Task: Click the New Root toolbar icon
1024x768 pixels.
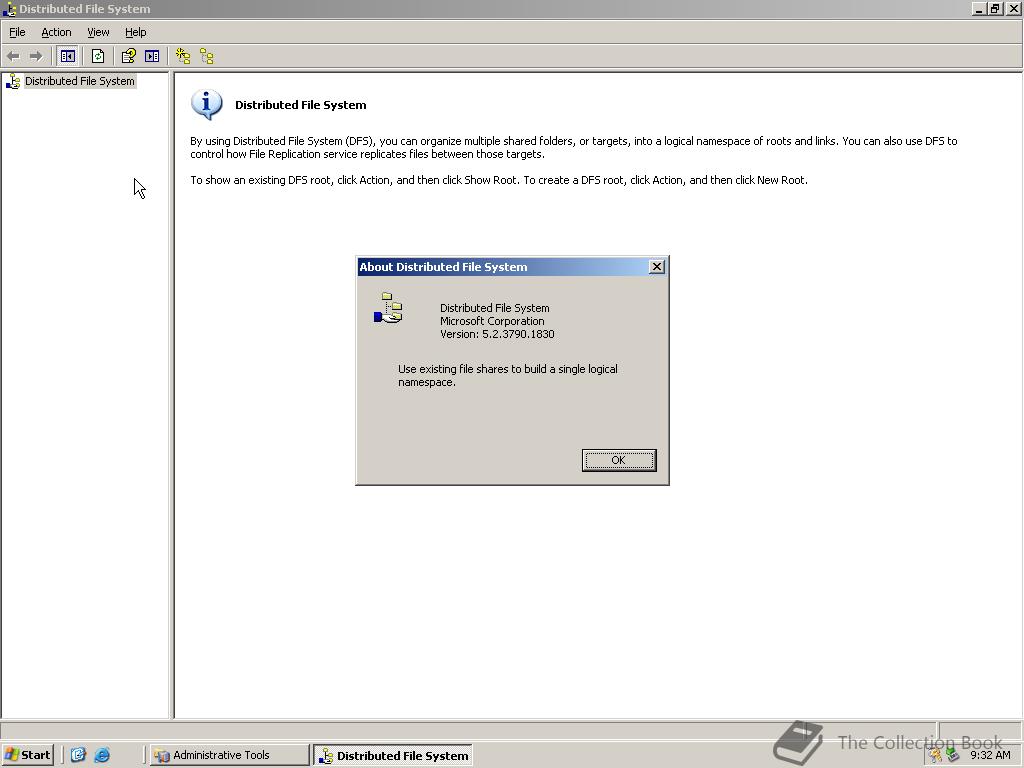Action: (x=183, y=57)
